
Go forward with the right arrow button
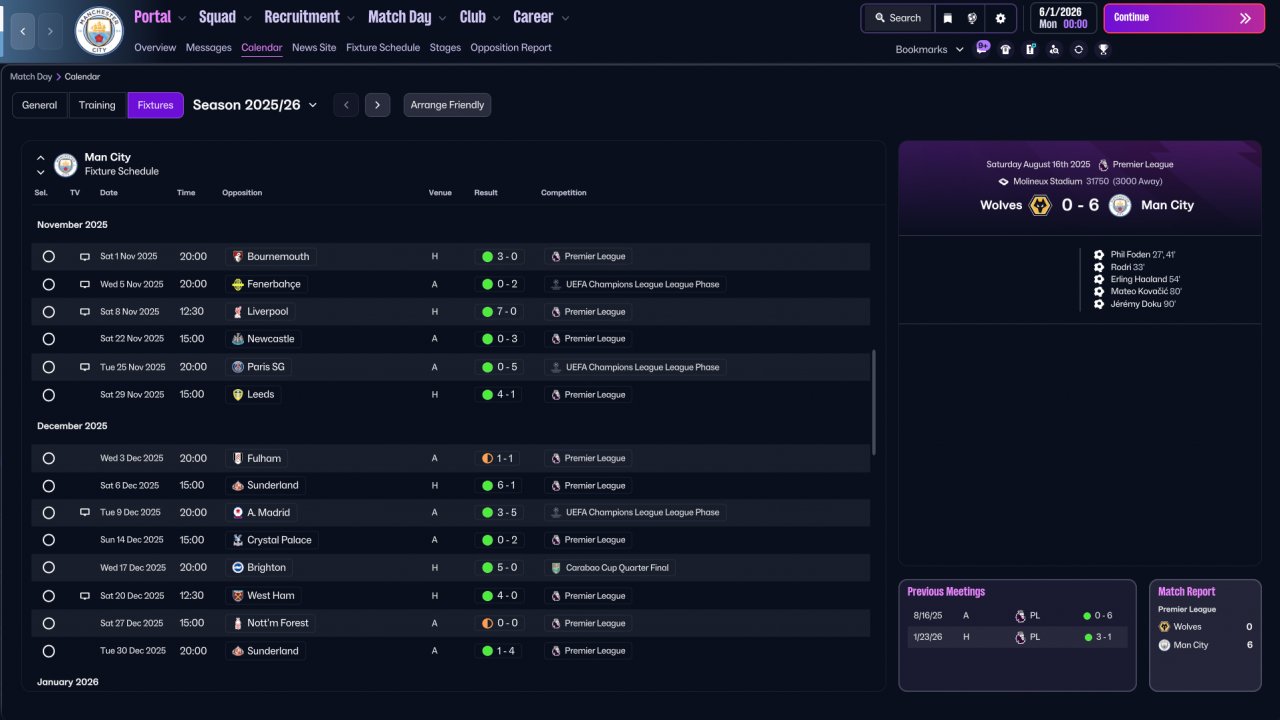pyautogui.click(x=50, y=31)
